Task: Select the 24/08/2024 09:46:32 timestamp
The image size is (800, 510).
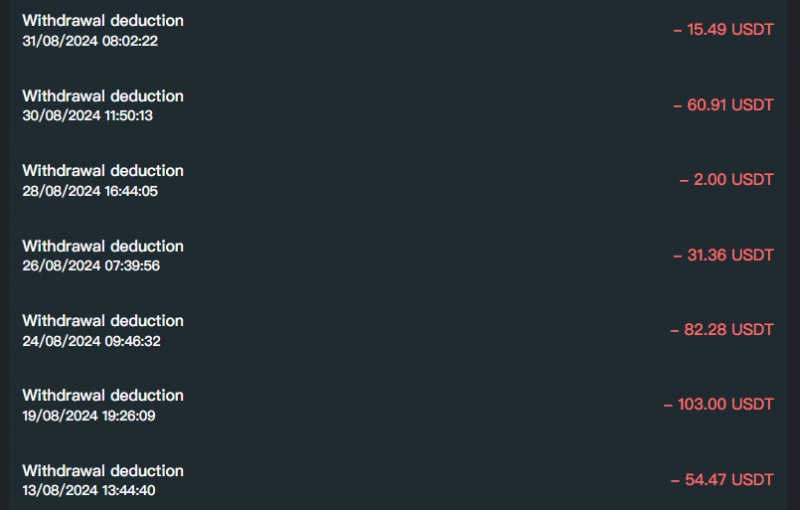Action: [x=91, y=341]
